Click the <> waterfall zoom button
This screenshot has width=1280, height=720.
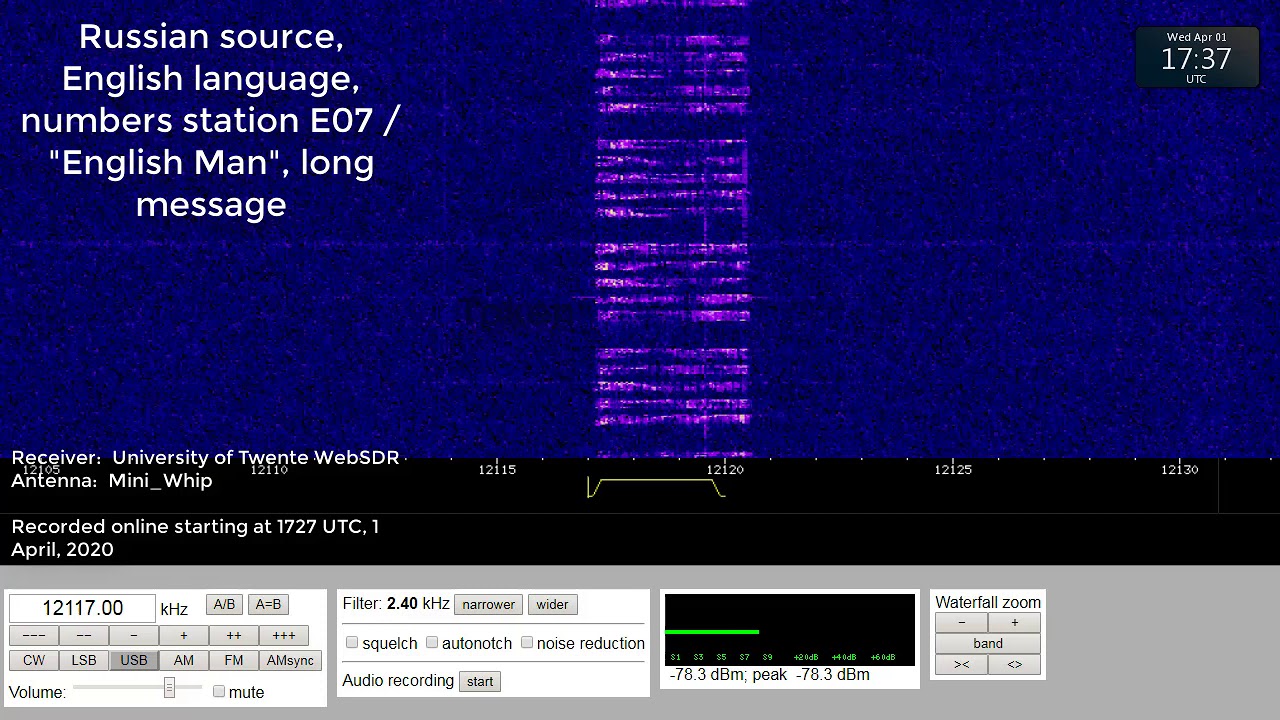pyautogui.click(x=1015, y=665)
